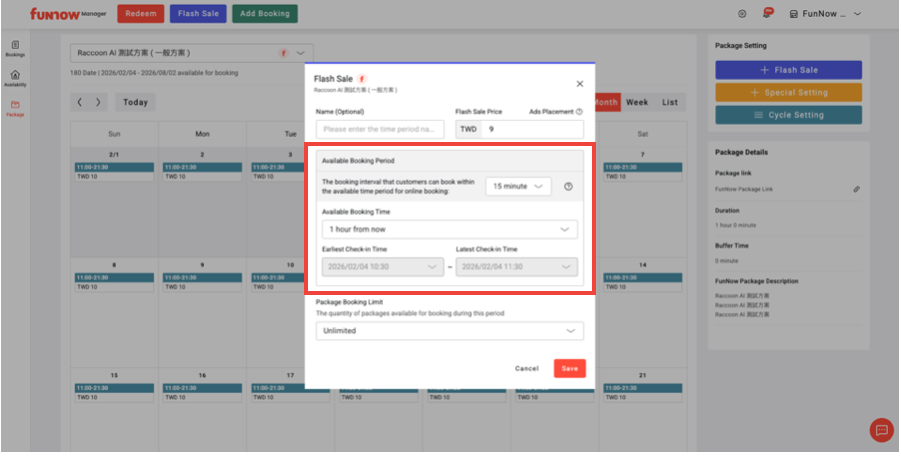
Task: Switch to the List view tab
Action: 669,102
